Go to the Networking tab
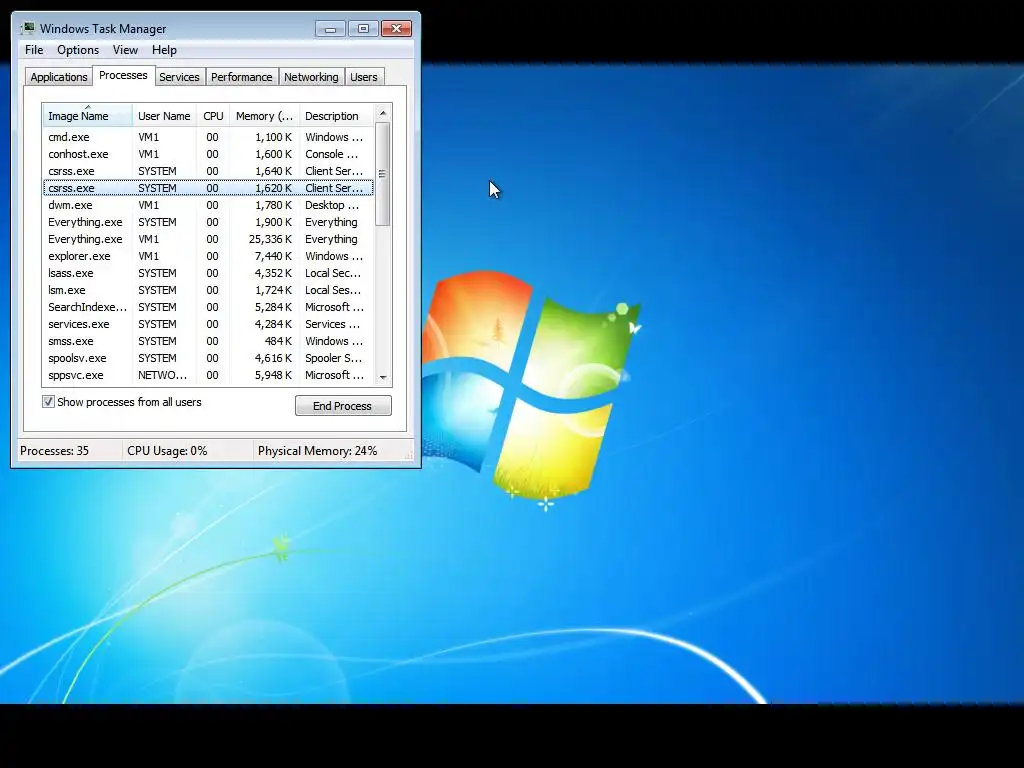The image size is (1024, 768). [312, 77]
